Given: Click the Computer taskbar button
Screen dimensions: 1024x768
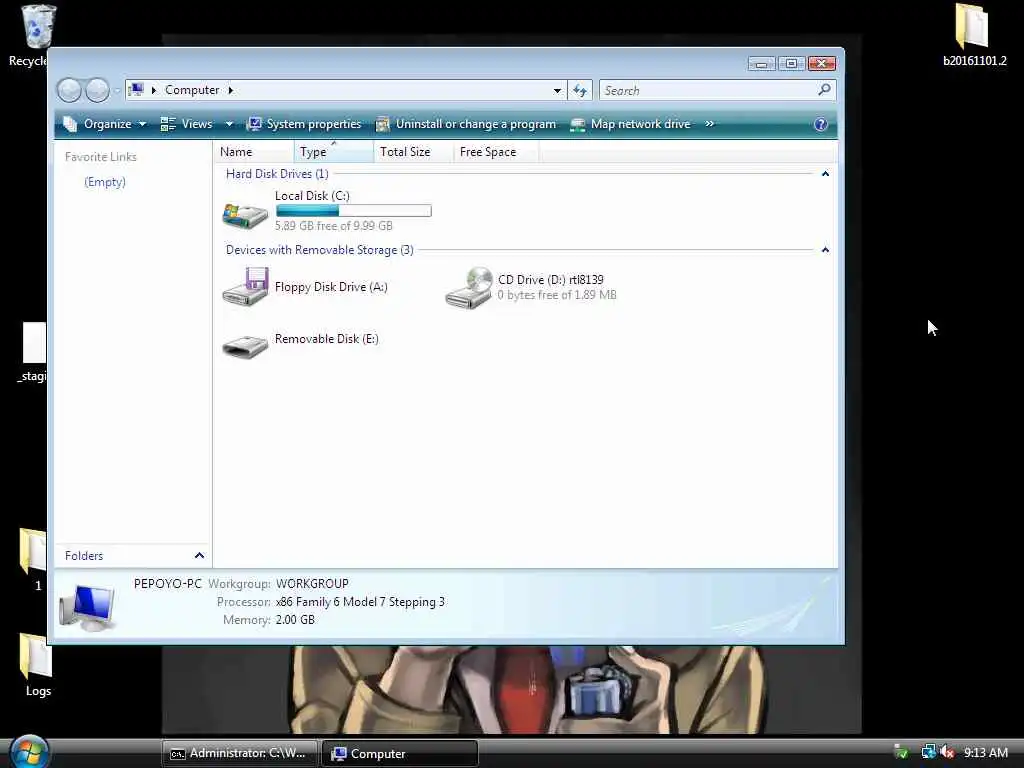Looking at the screenshot, I should 400,753.
